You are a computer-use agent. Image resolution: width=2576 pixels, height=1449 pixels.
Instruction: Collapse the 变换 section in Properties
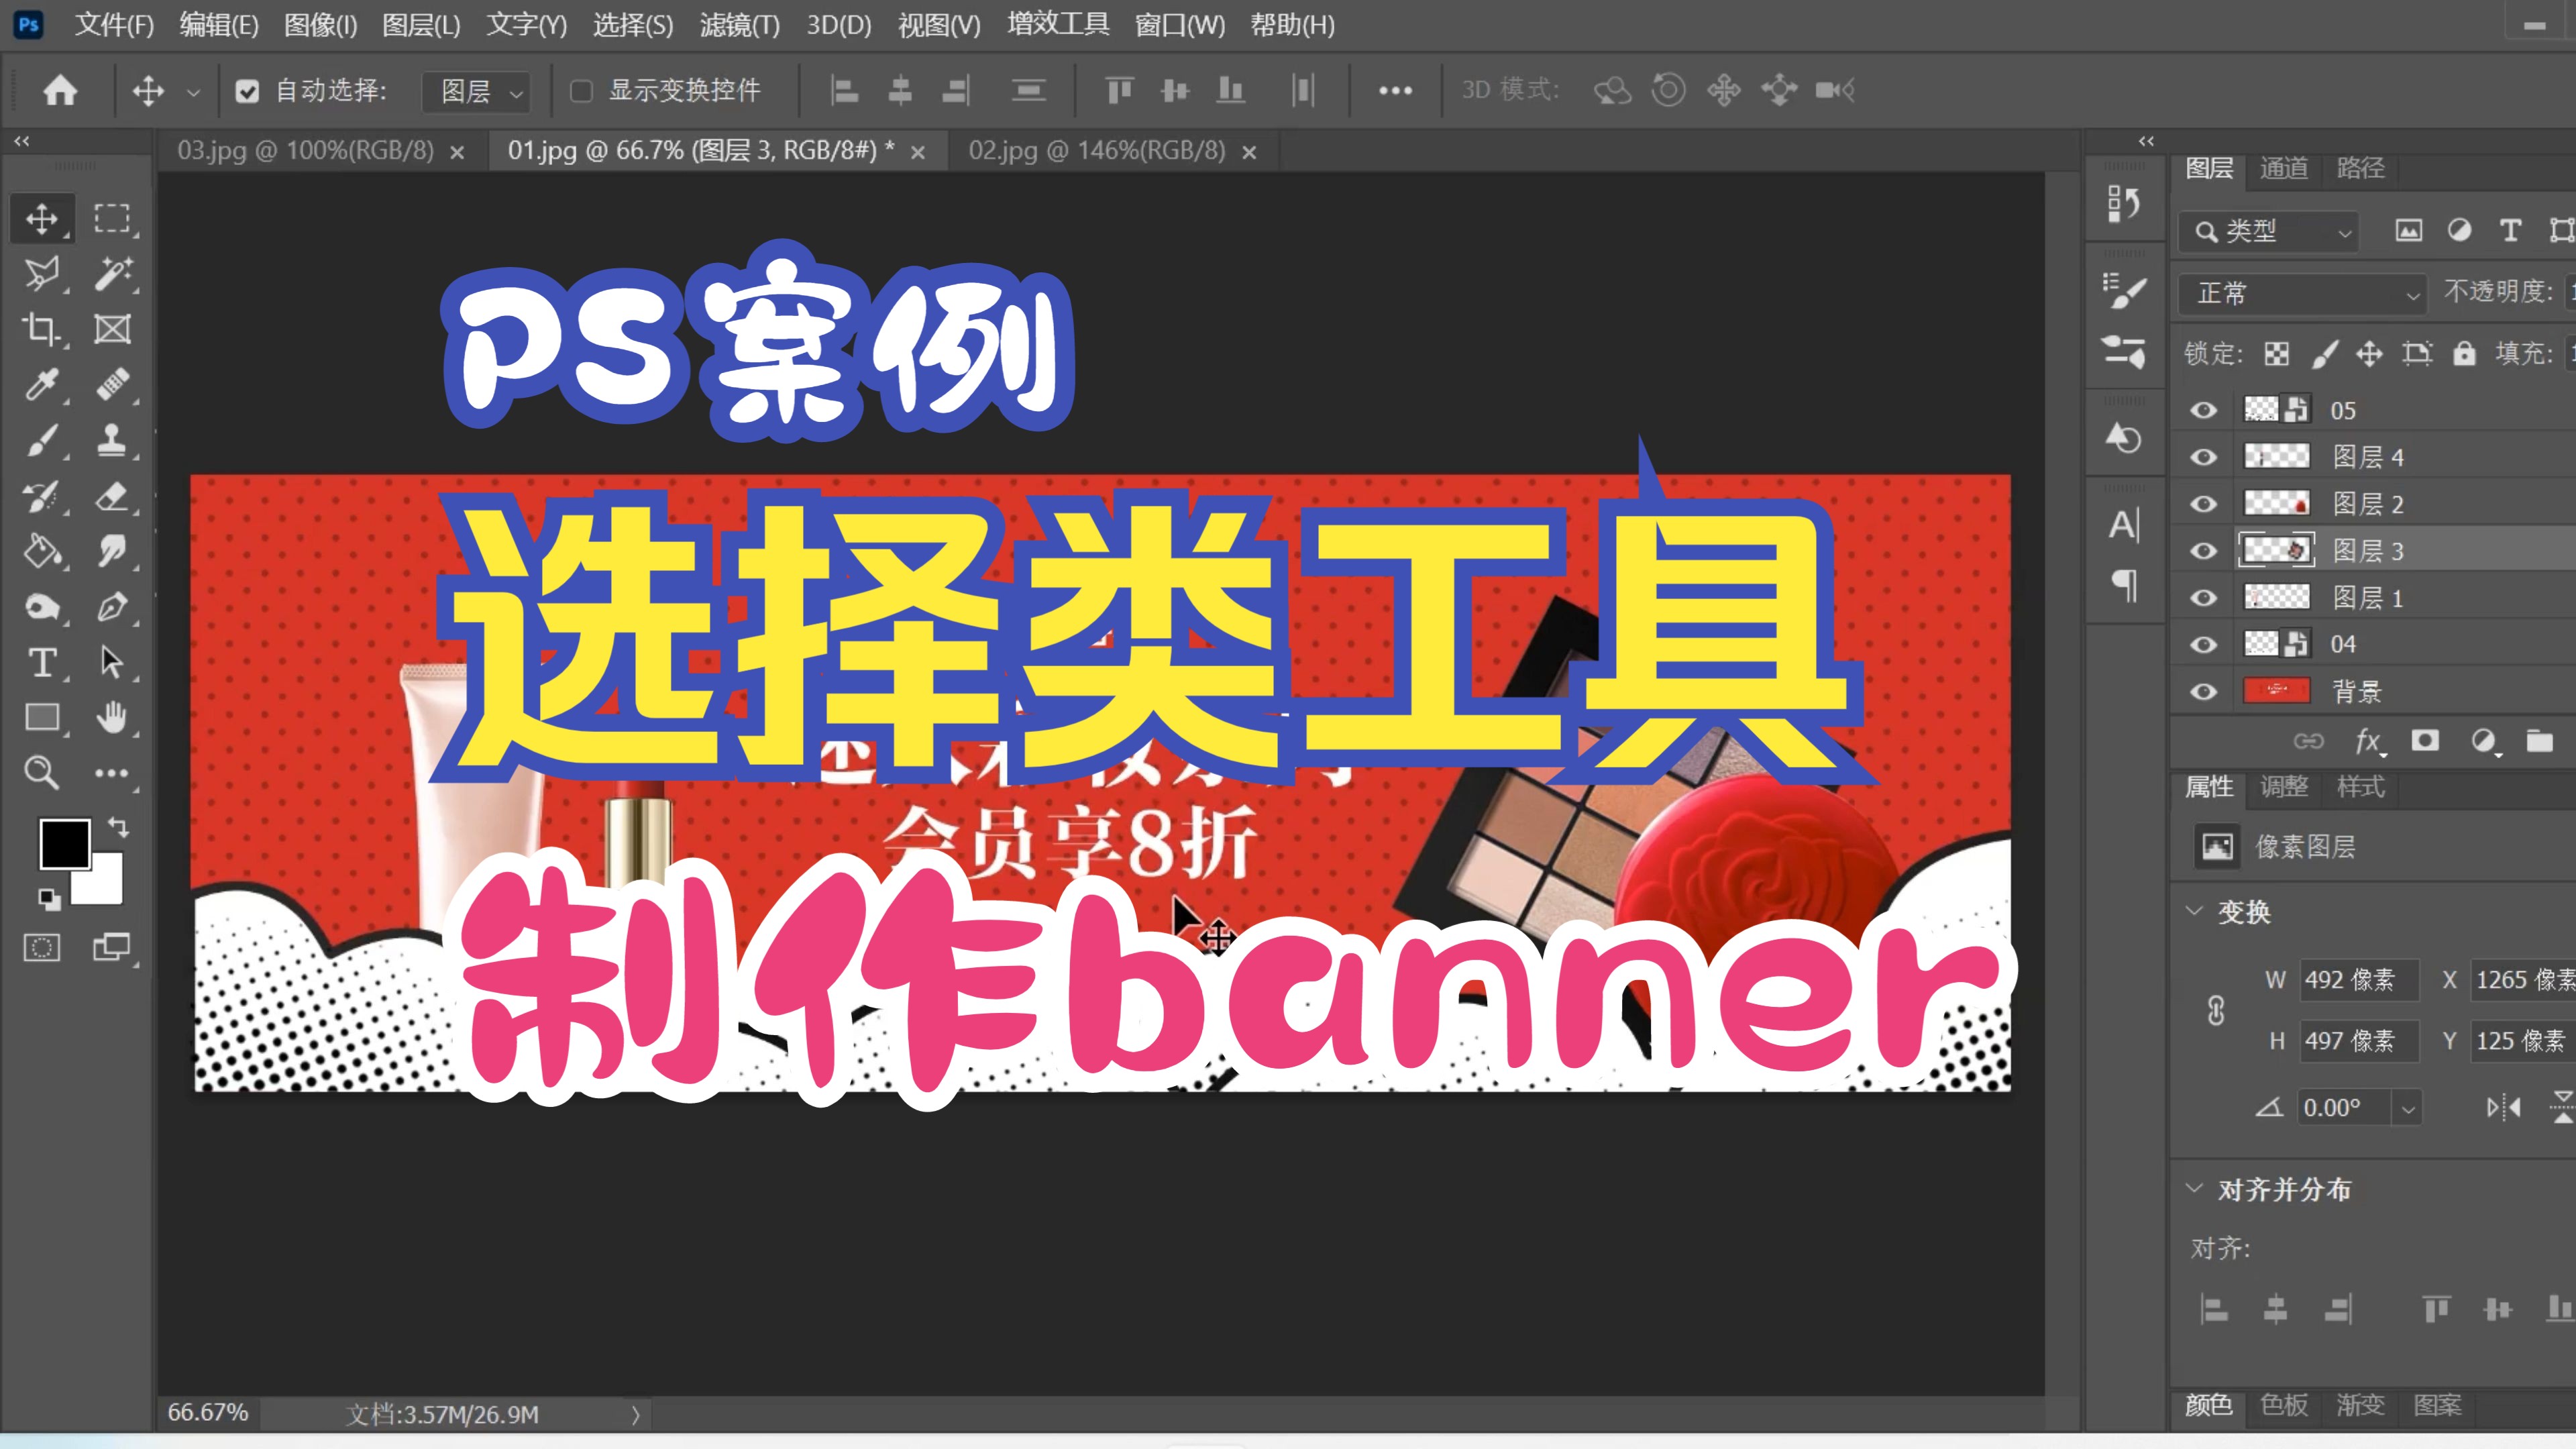click(2193, 912)
